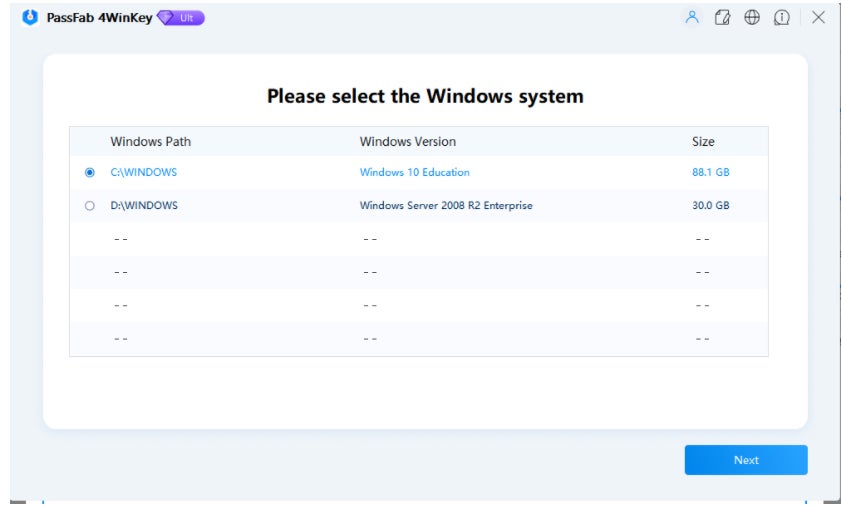Screen dimensions: 842x507
Task: Click Windows Server 2008 R2 Enterprise cell
Action: coord(446,206)
